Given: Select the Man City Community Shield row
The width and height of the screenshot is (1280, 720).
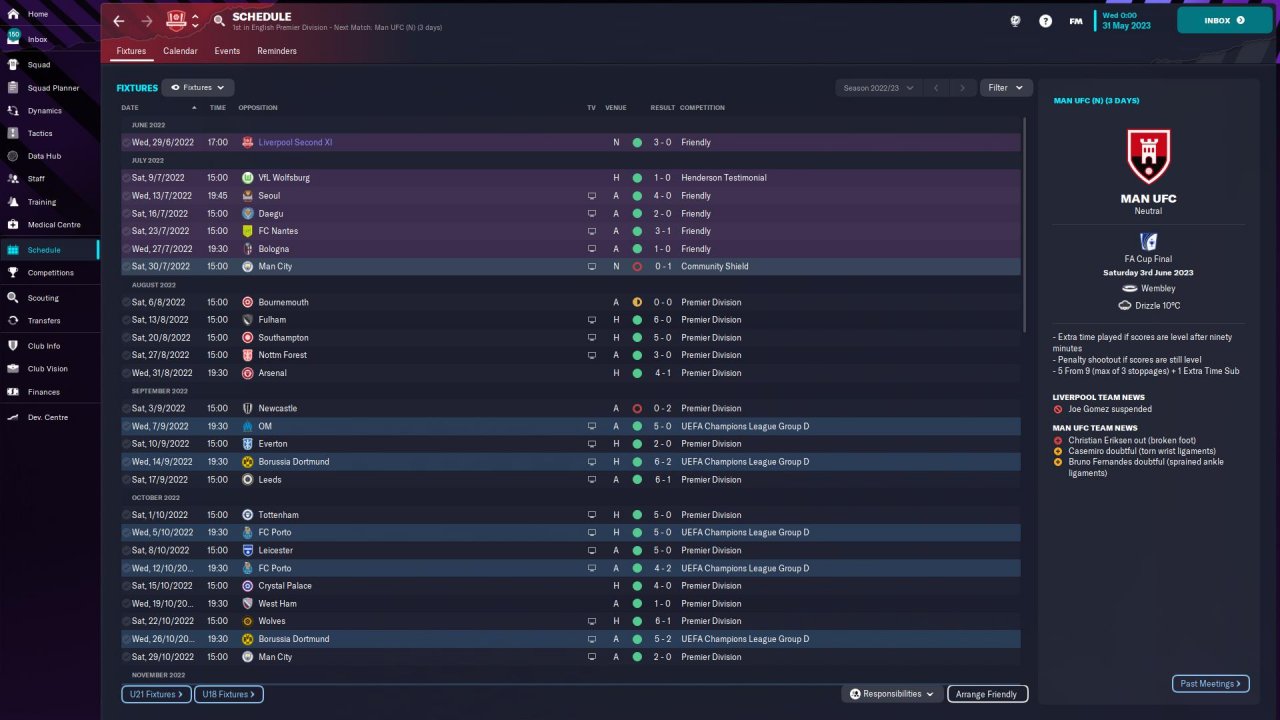Looking at the screenshot, I should point(571,267).
